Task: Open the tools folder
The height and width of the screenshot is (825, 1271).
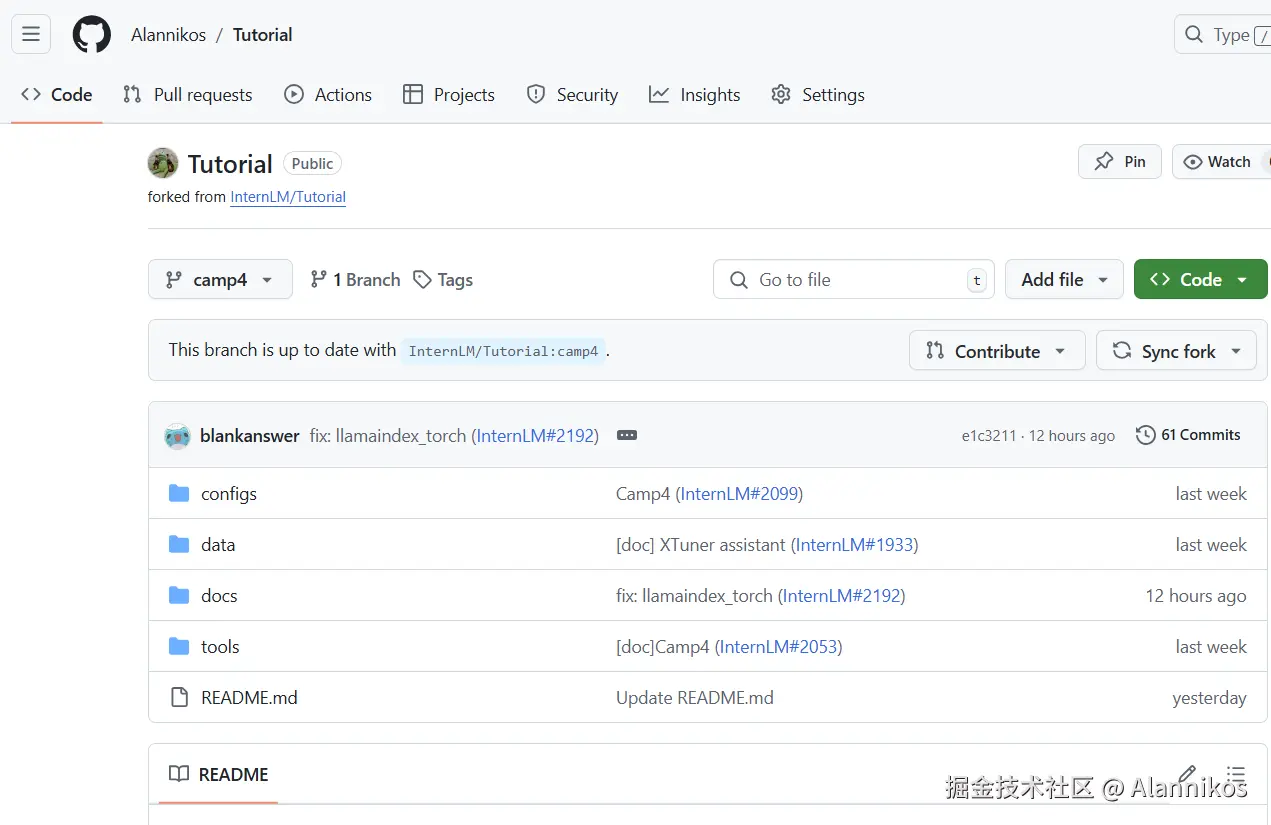Action: pos(220,647)
